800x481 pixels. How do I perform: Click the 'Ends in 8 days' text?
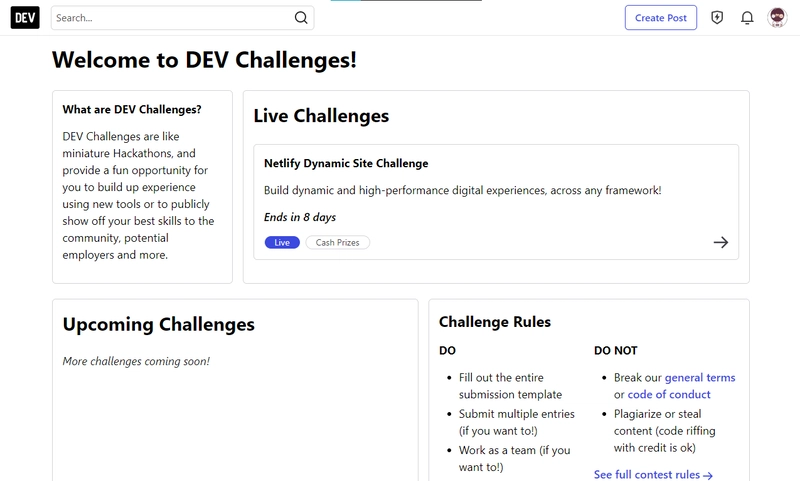[300, 217]
